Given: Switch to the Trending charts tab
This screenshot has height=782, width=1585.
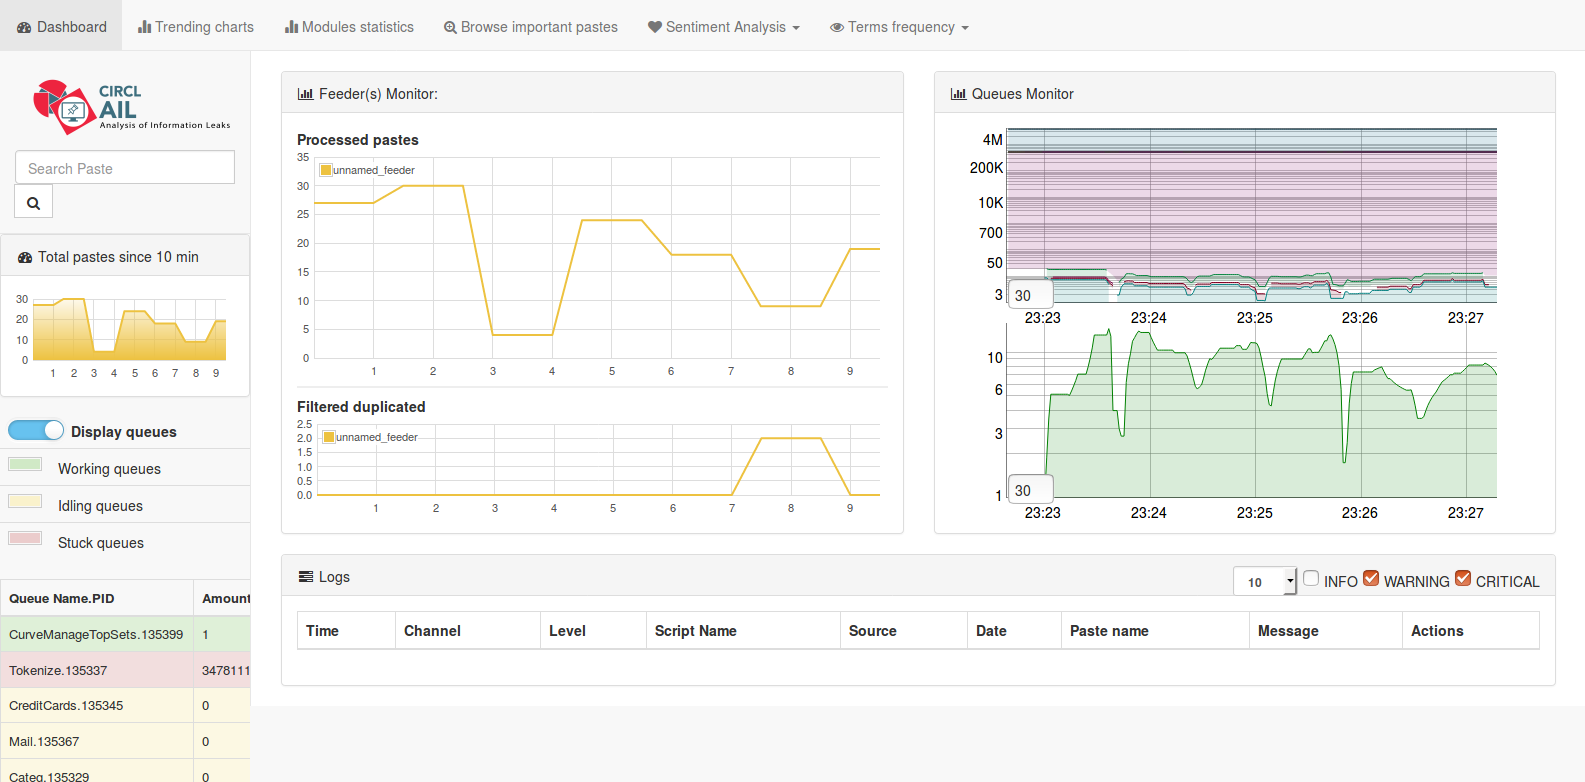Looking at the screenshot, I should 196,27.
